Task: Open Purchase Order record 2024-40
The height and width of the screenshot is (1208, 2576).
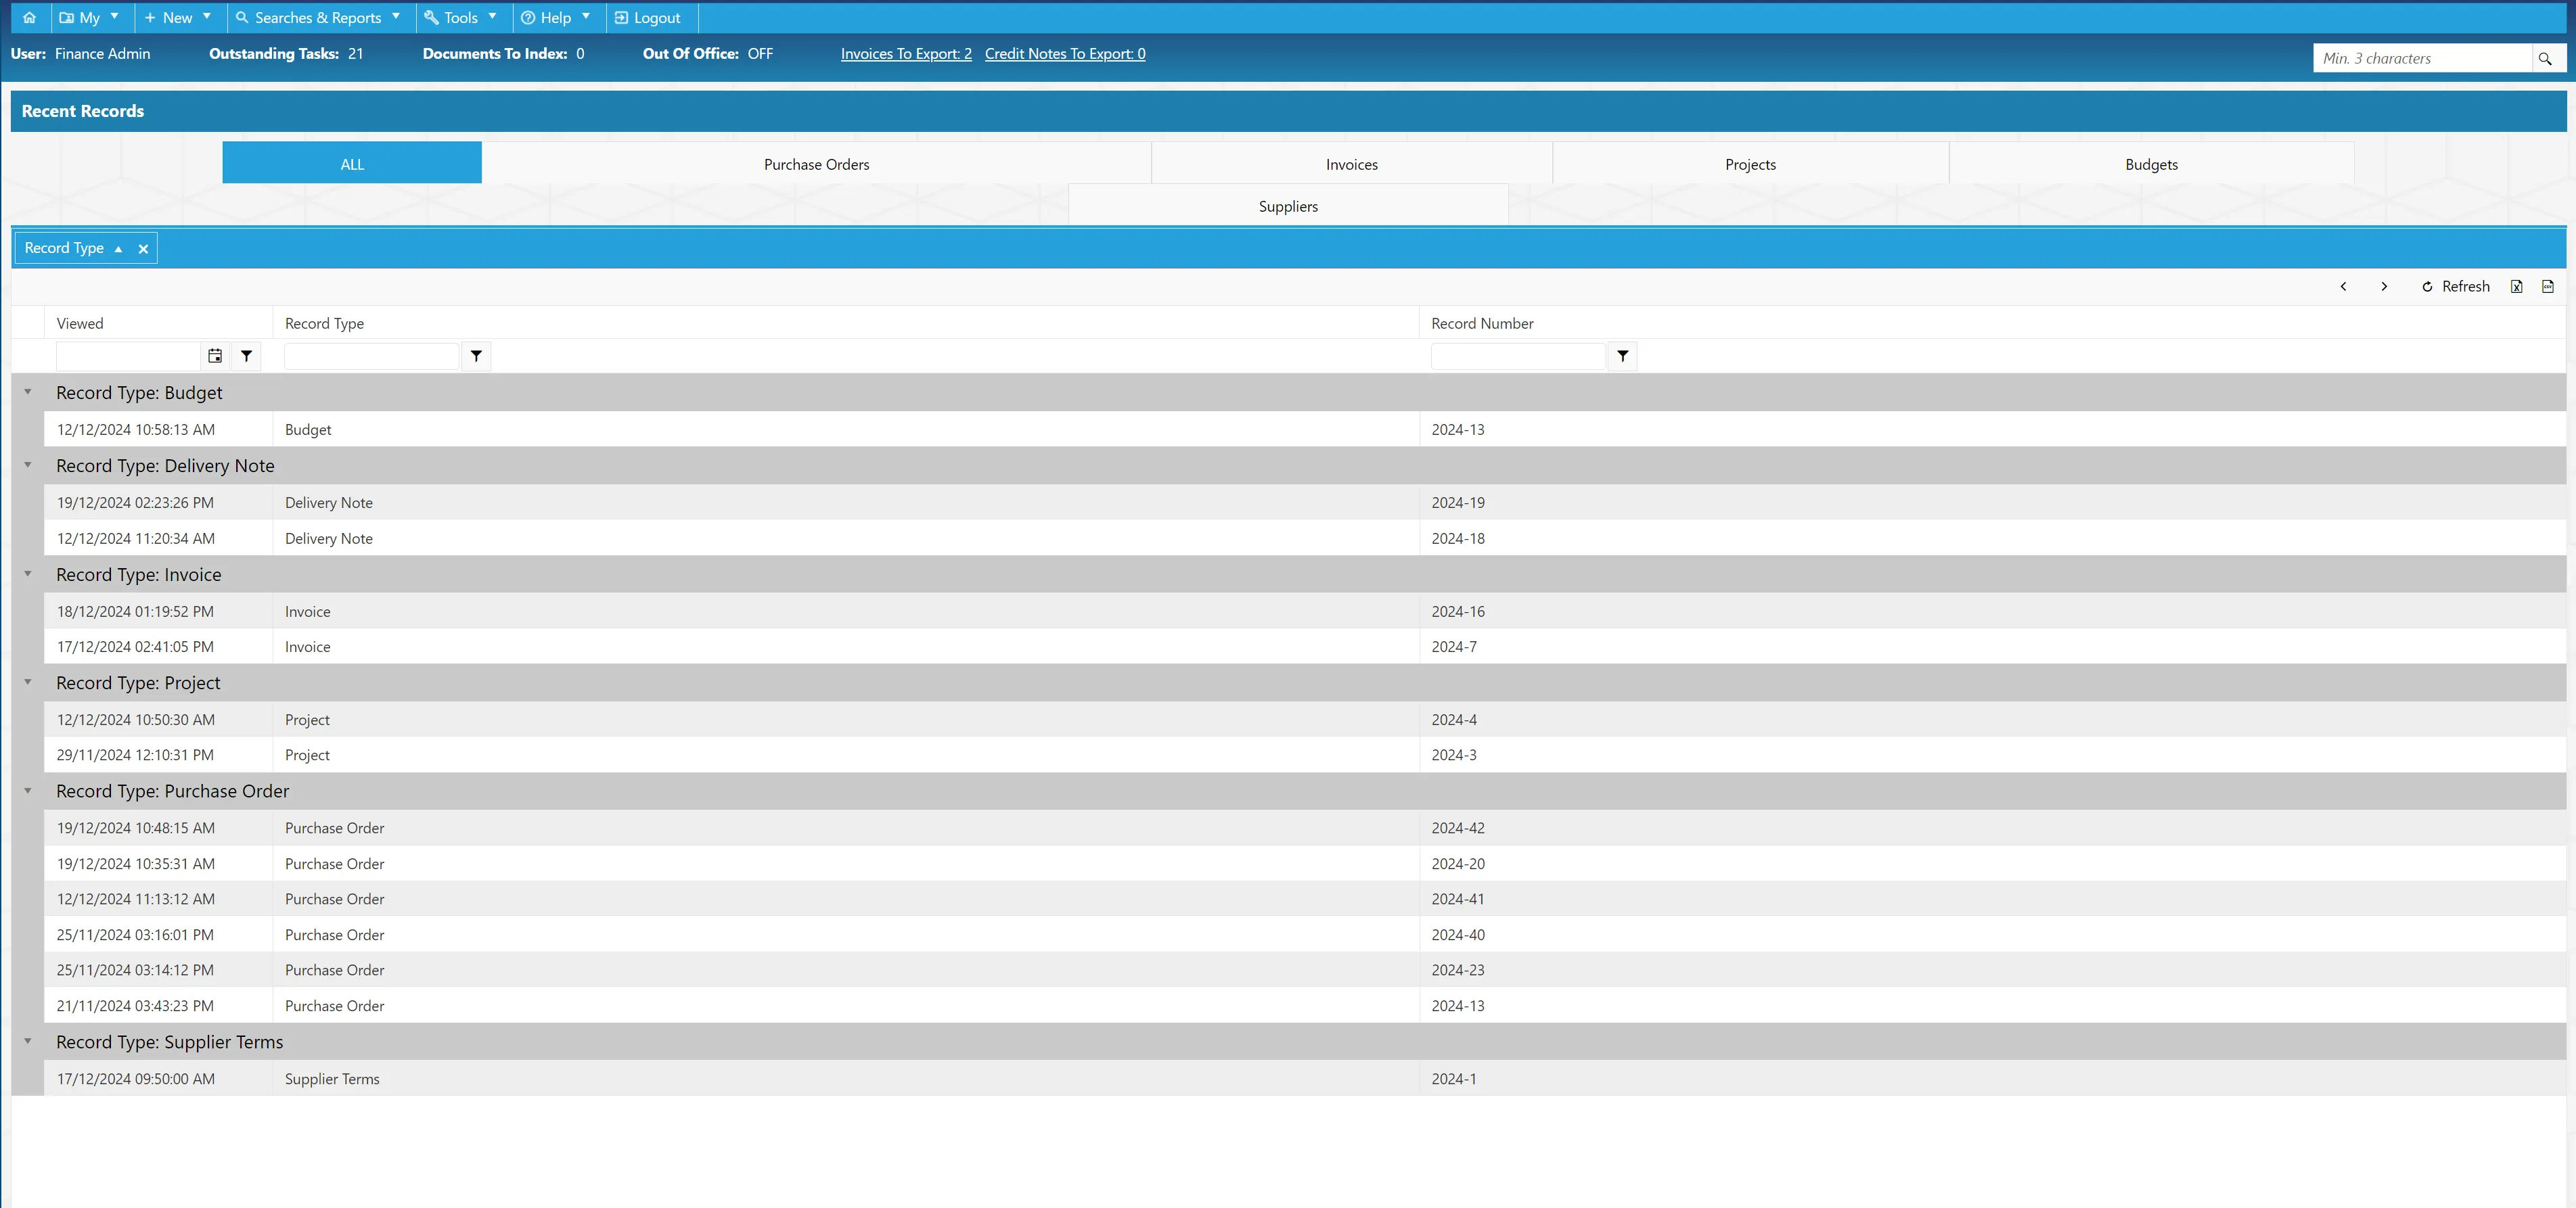Action: 1305,934
